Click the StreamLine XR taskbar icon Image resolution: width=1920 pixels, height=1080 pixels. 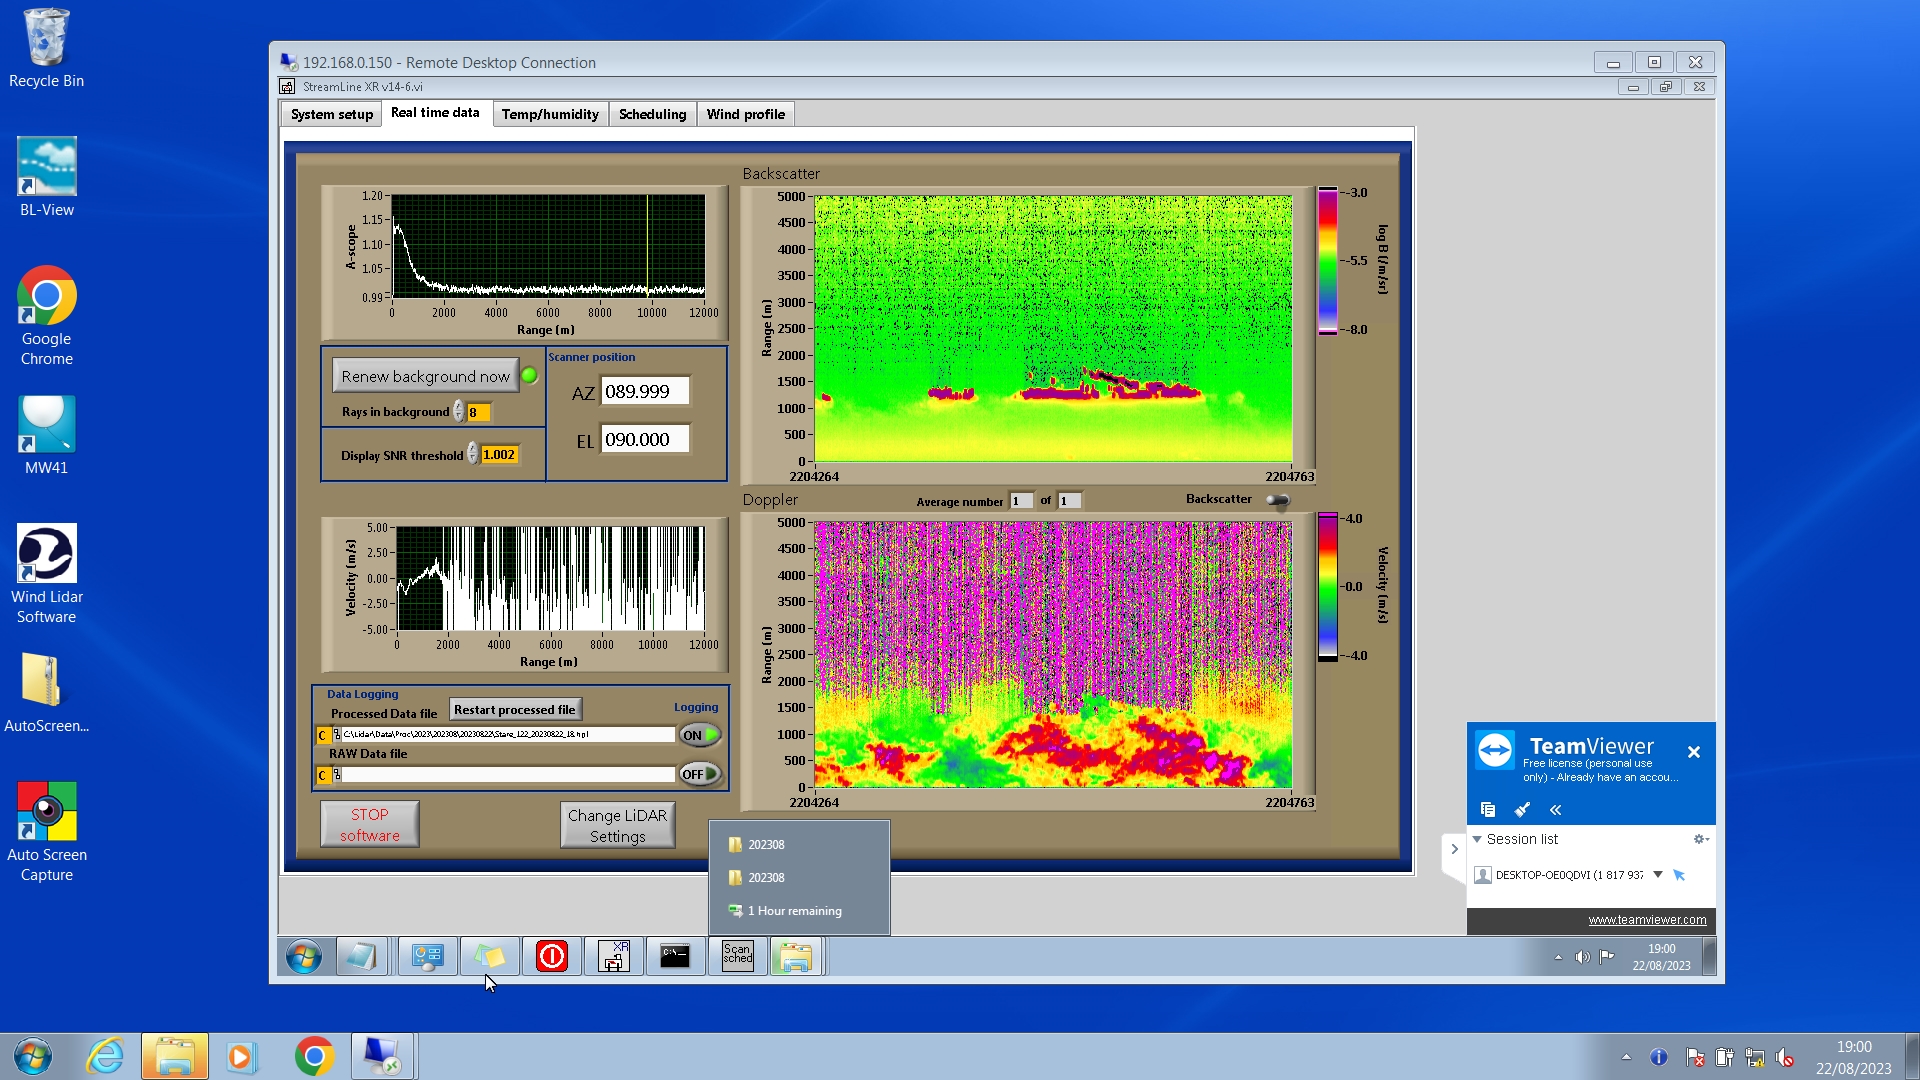click(613, 956)
